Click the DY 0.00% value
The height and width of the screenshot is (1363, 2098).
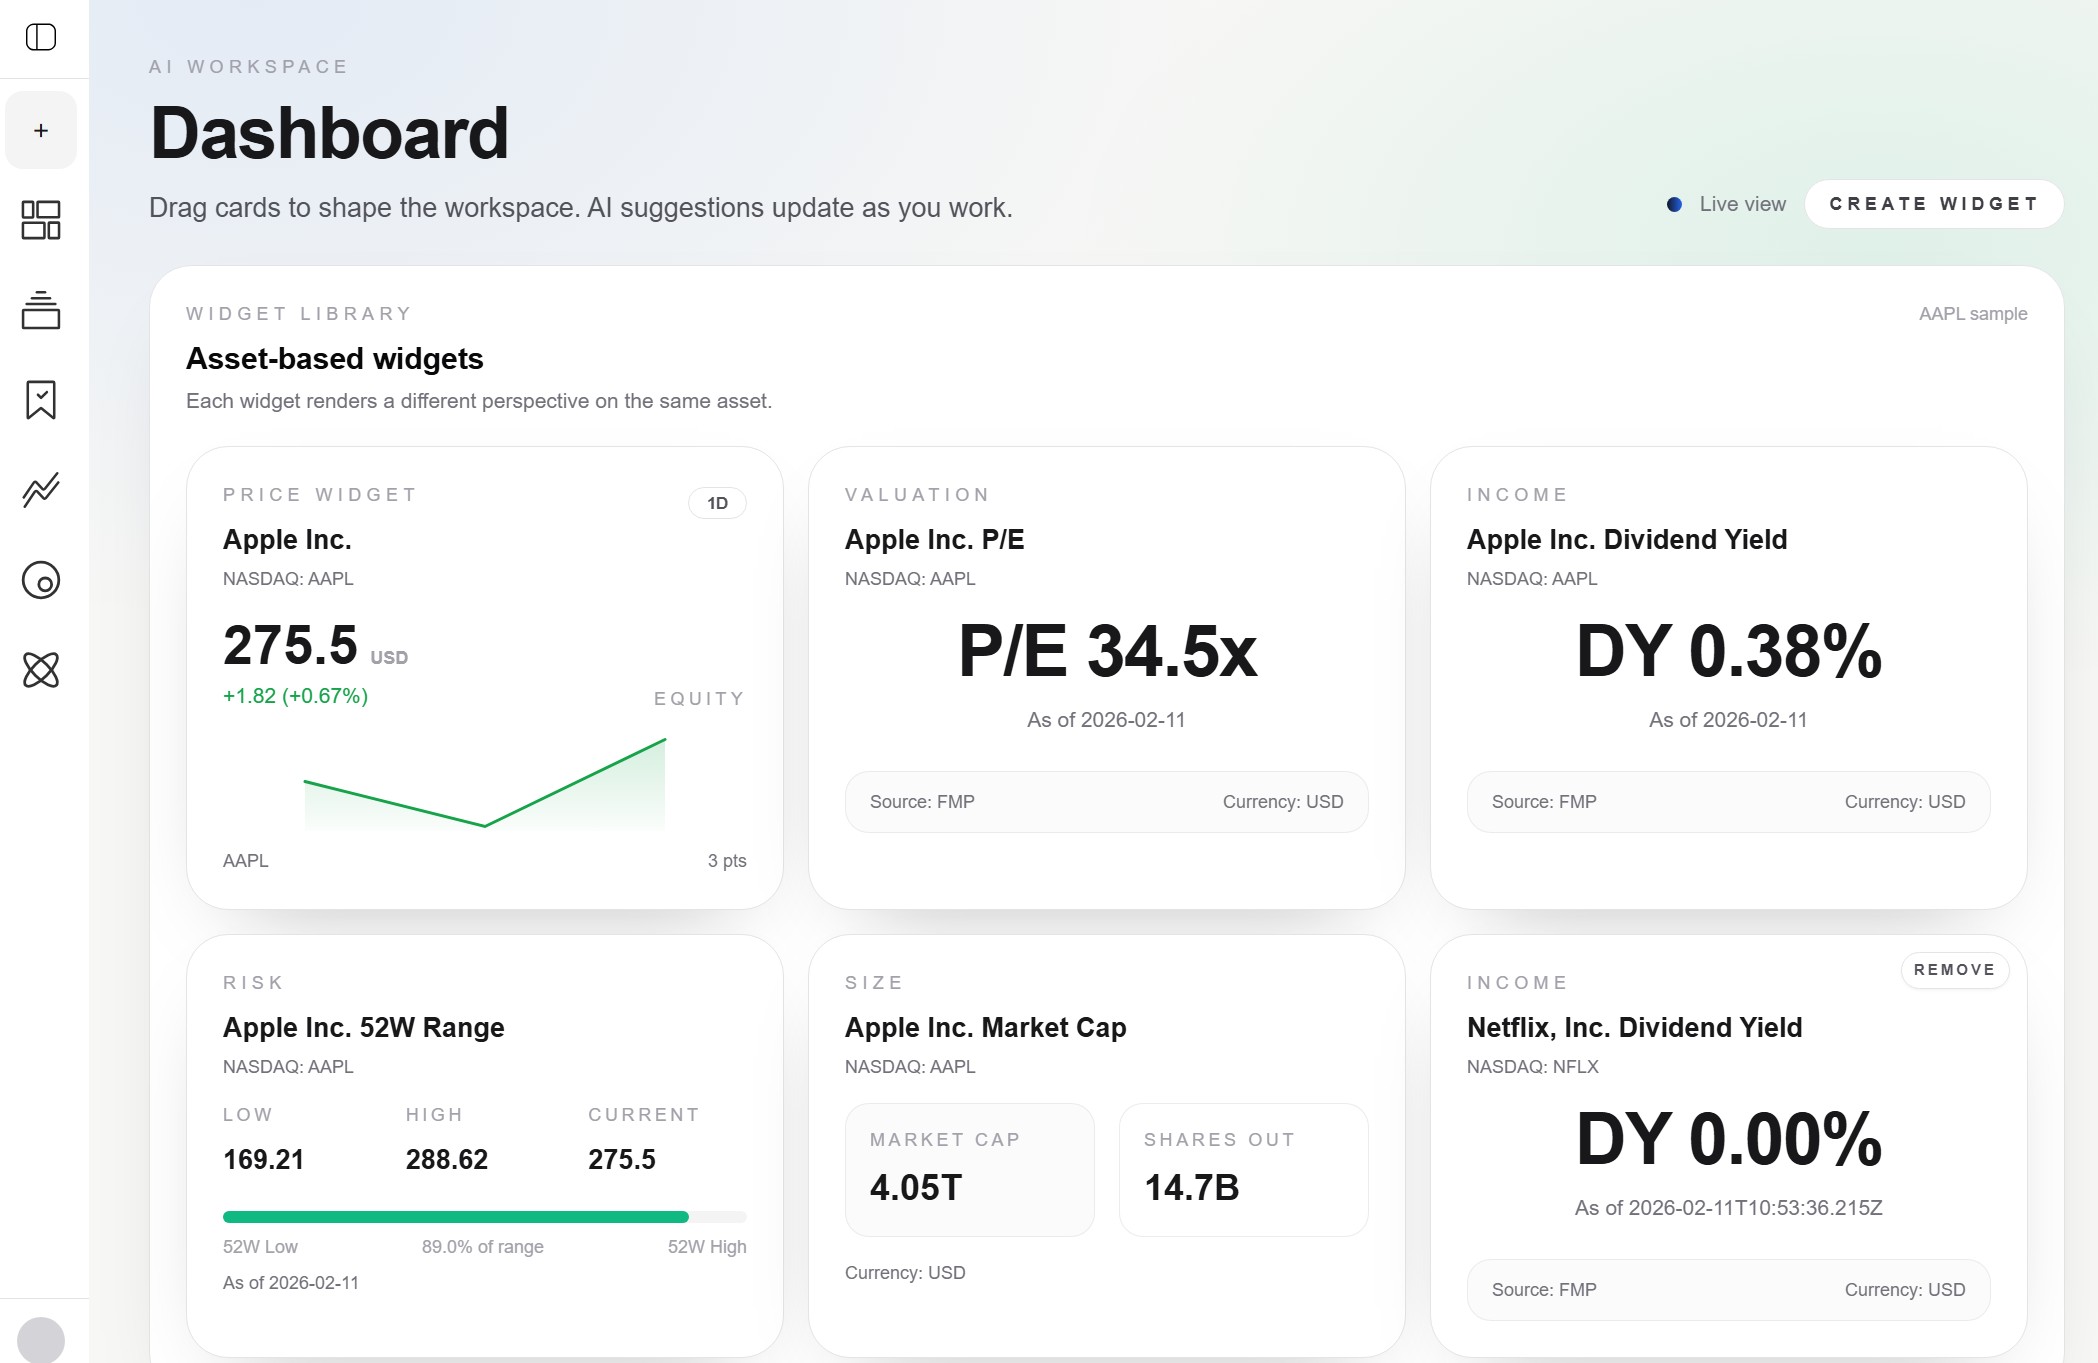tap(1729, 1139)
